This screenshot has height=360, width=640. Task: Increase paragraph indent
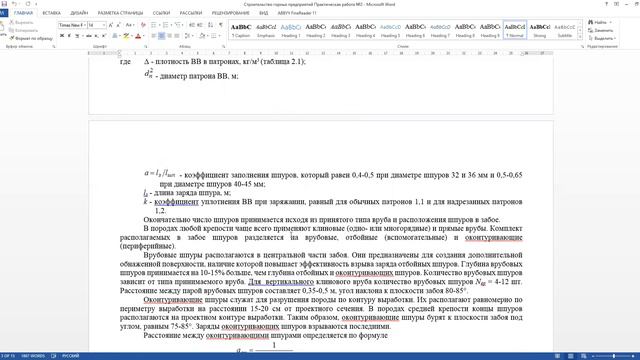coord(200,25)
